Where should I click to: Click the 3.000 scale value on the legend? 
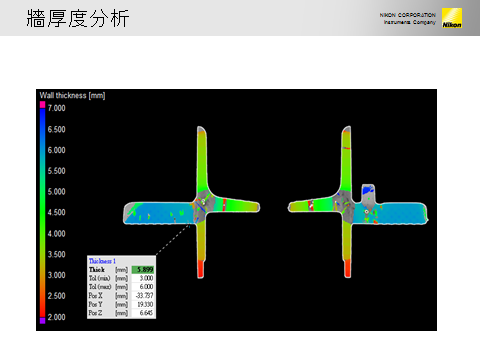pos(56,275)
